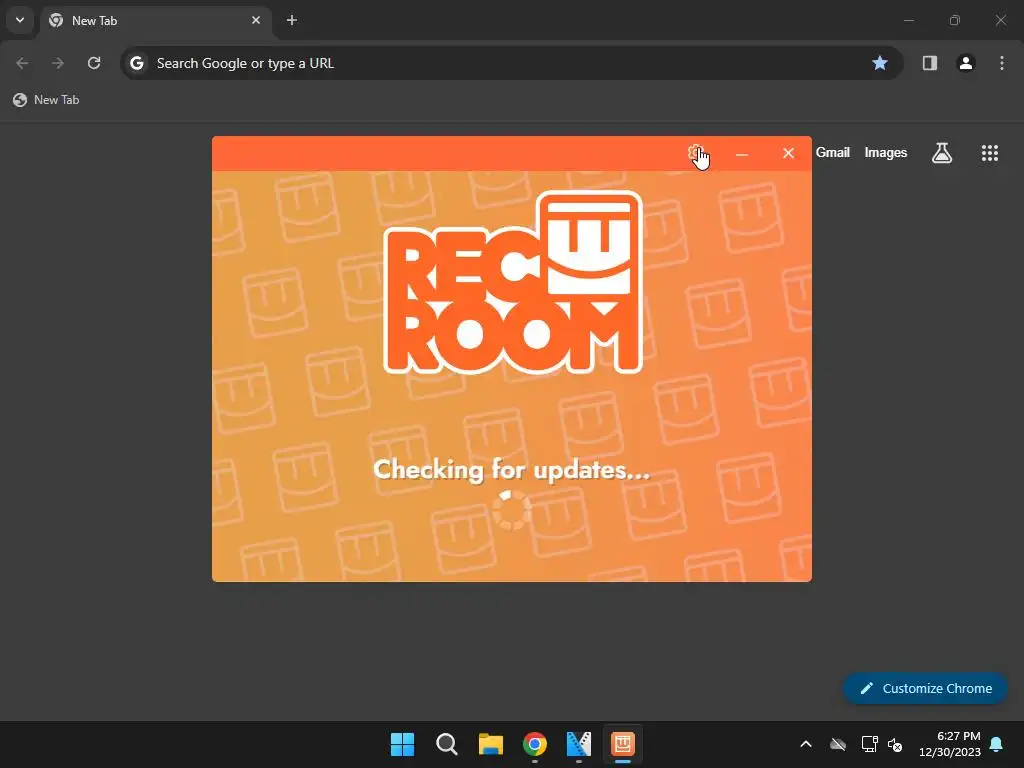Viewport: 1024px width, 768px height.
Task: Open the muted volume tray icon
Action: click(x=895, y=744)
